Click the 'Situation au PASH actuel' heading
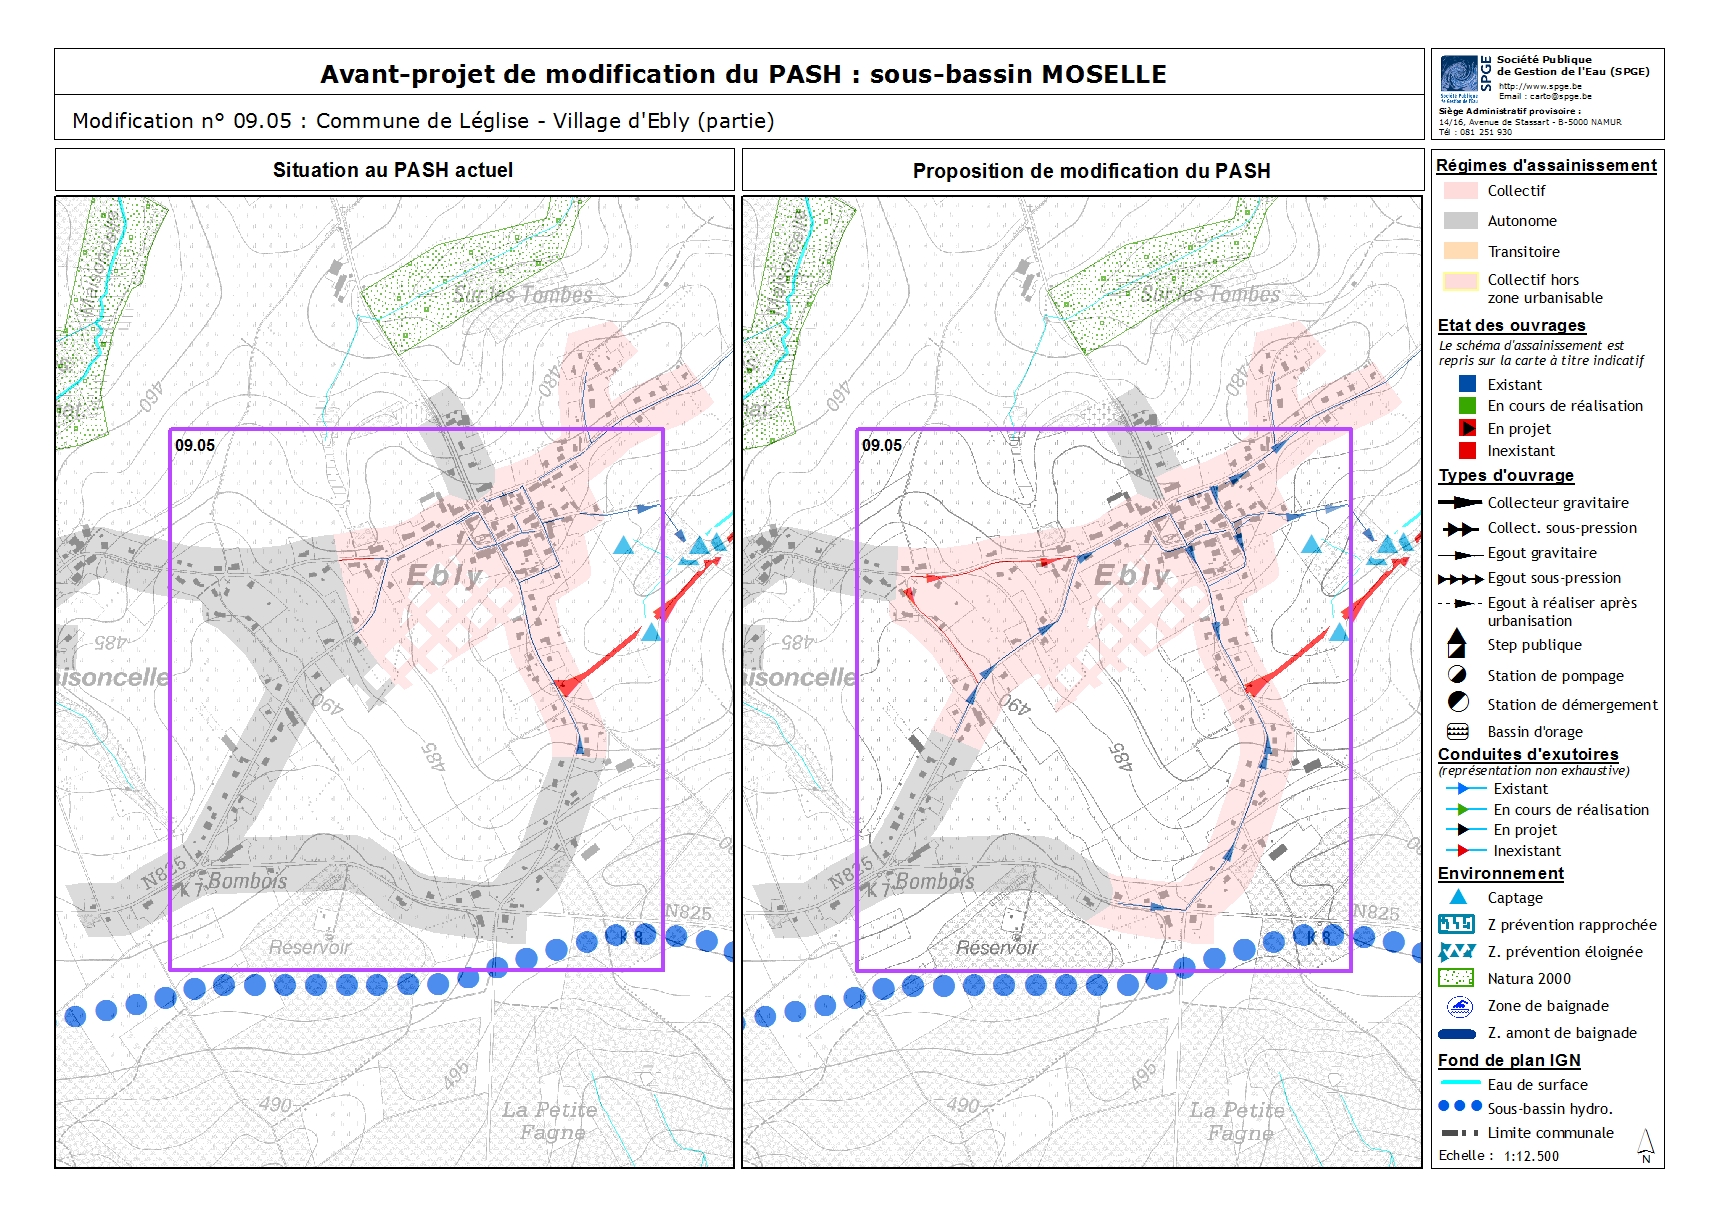Image resolution: width=1720 pixels, height=1216 pixels. [x=393, y=170]
